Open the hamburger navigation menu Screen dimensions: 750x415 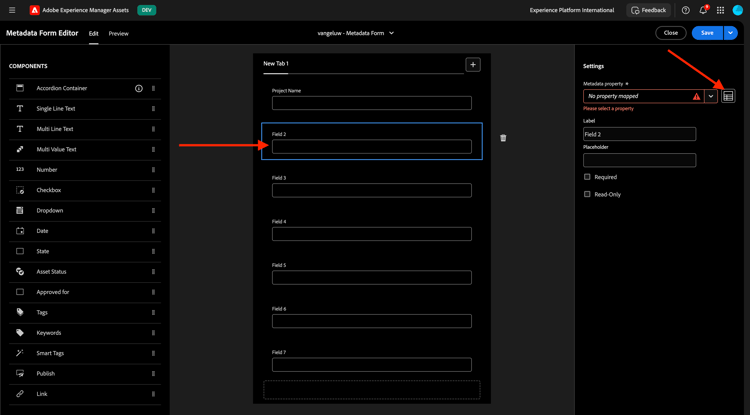[x=12, y=10]
